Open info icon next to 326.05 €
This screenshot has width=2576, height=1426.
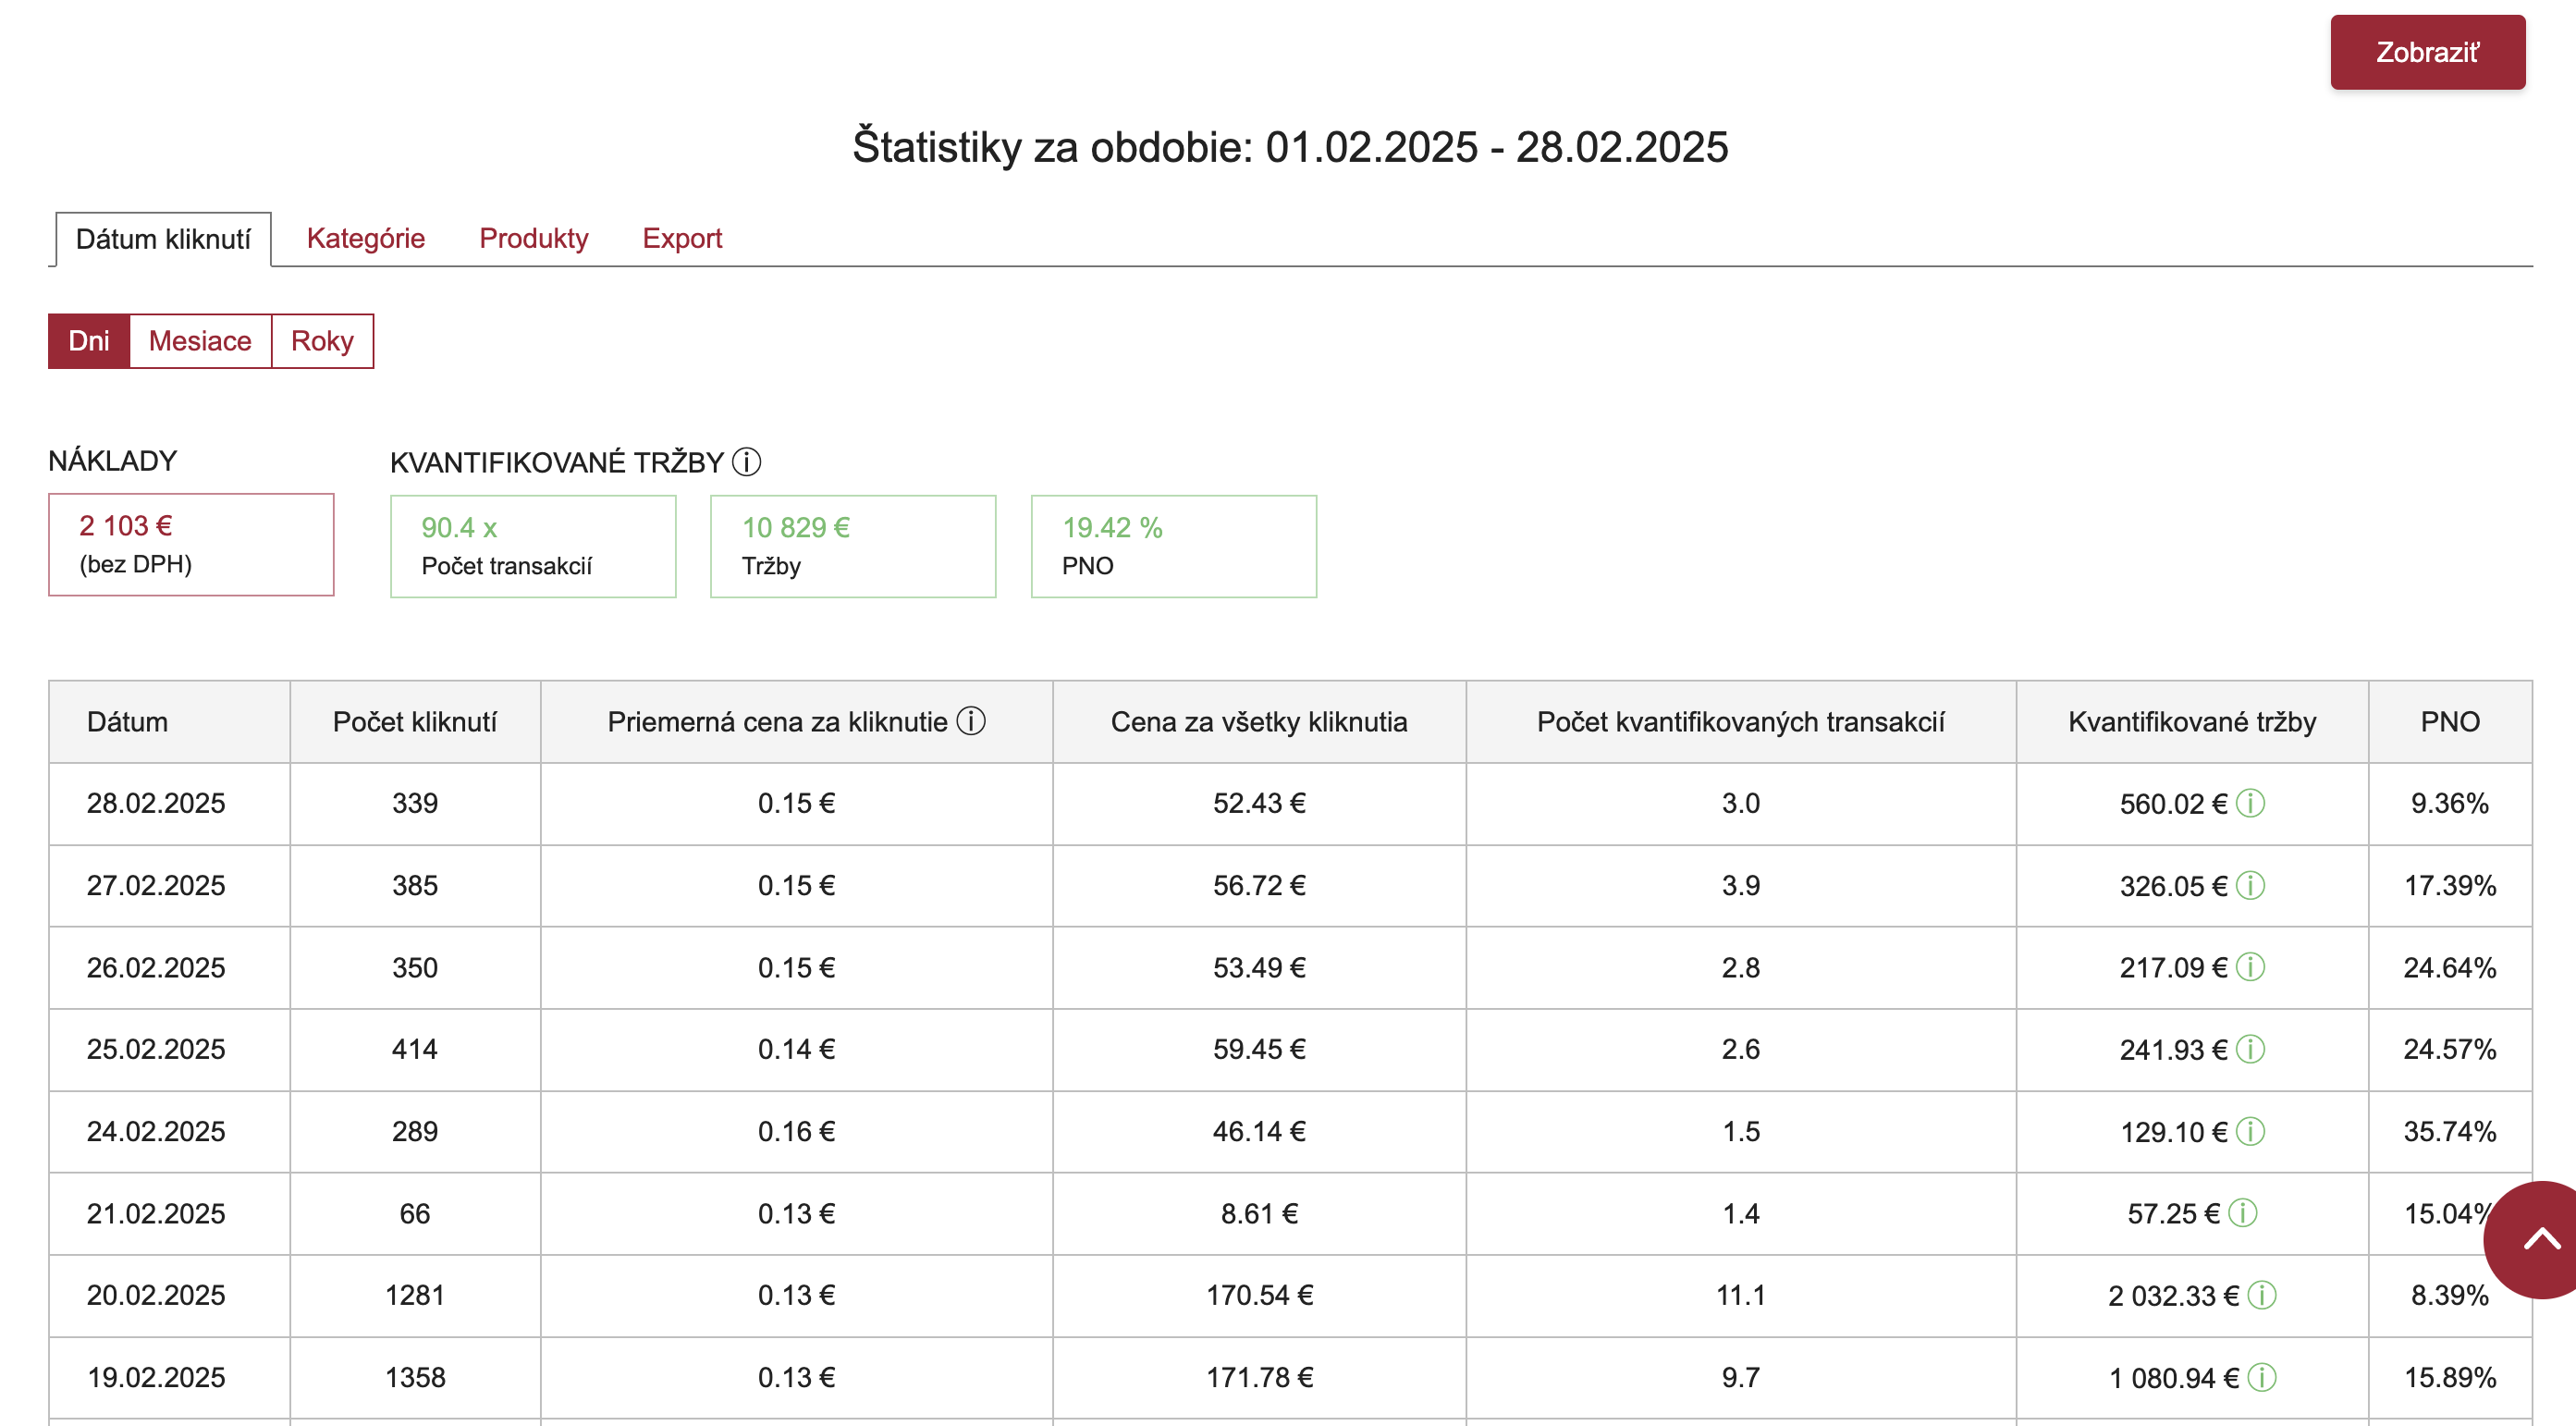[x=2250, y=885]
